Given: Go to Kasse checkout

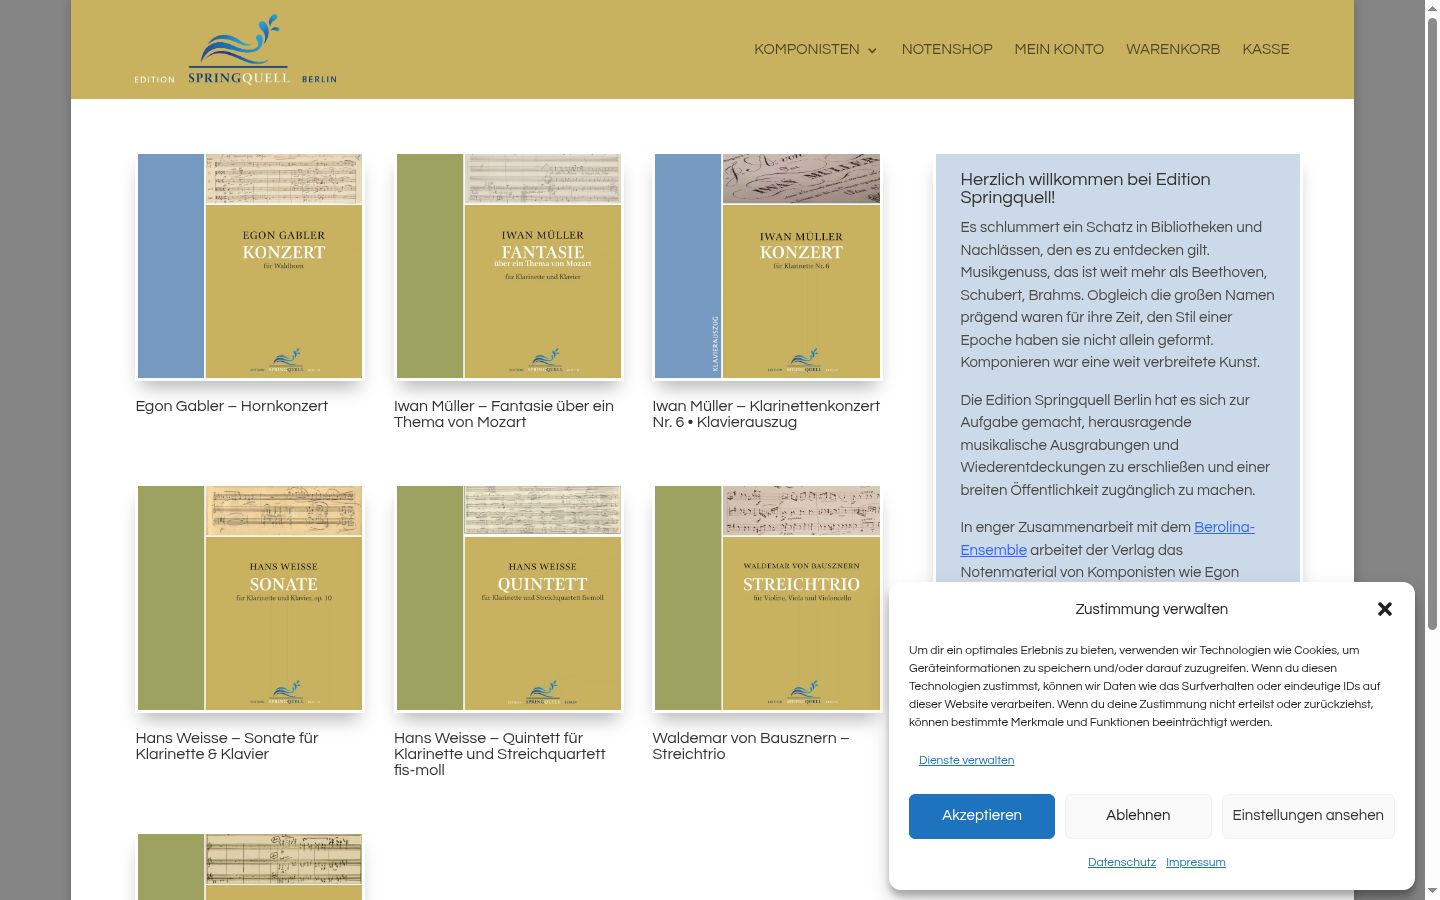Looking at the screenshot, I should (1266, 49).
